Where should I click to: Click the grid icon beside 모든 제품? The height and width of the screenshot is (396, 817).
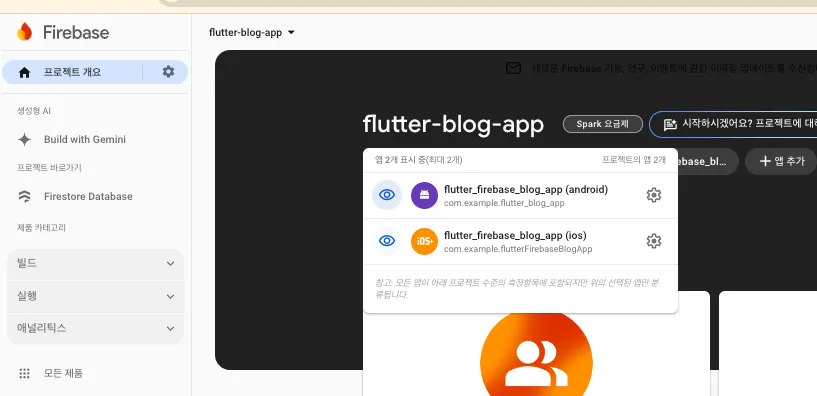click(x=24, y=373)
